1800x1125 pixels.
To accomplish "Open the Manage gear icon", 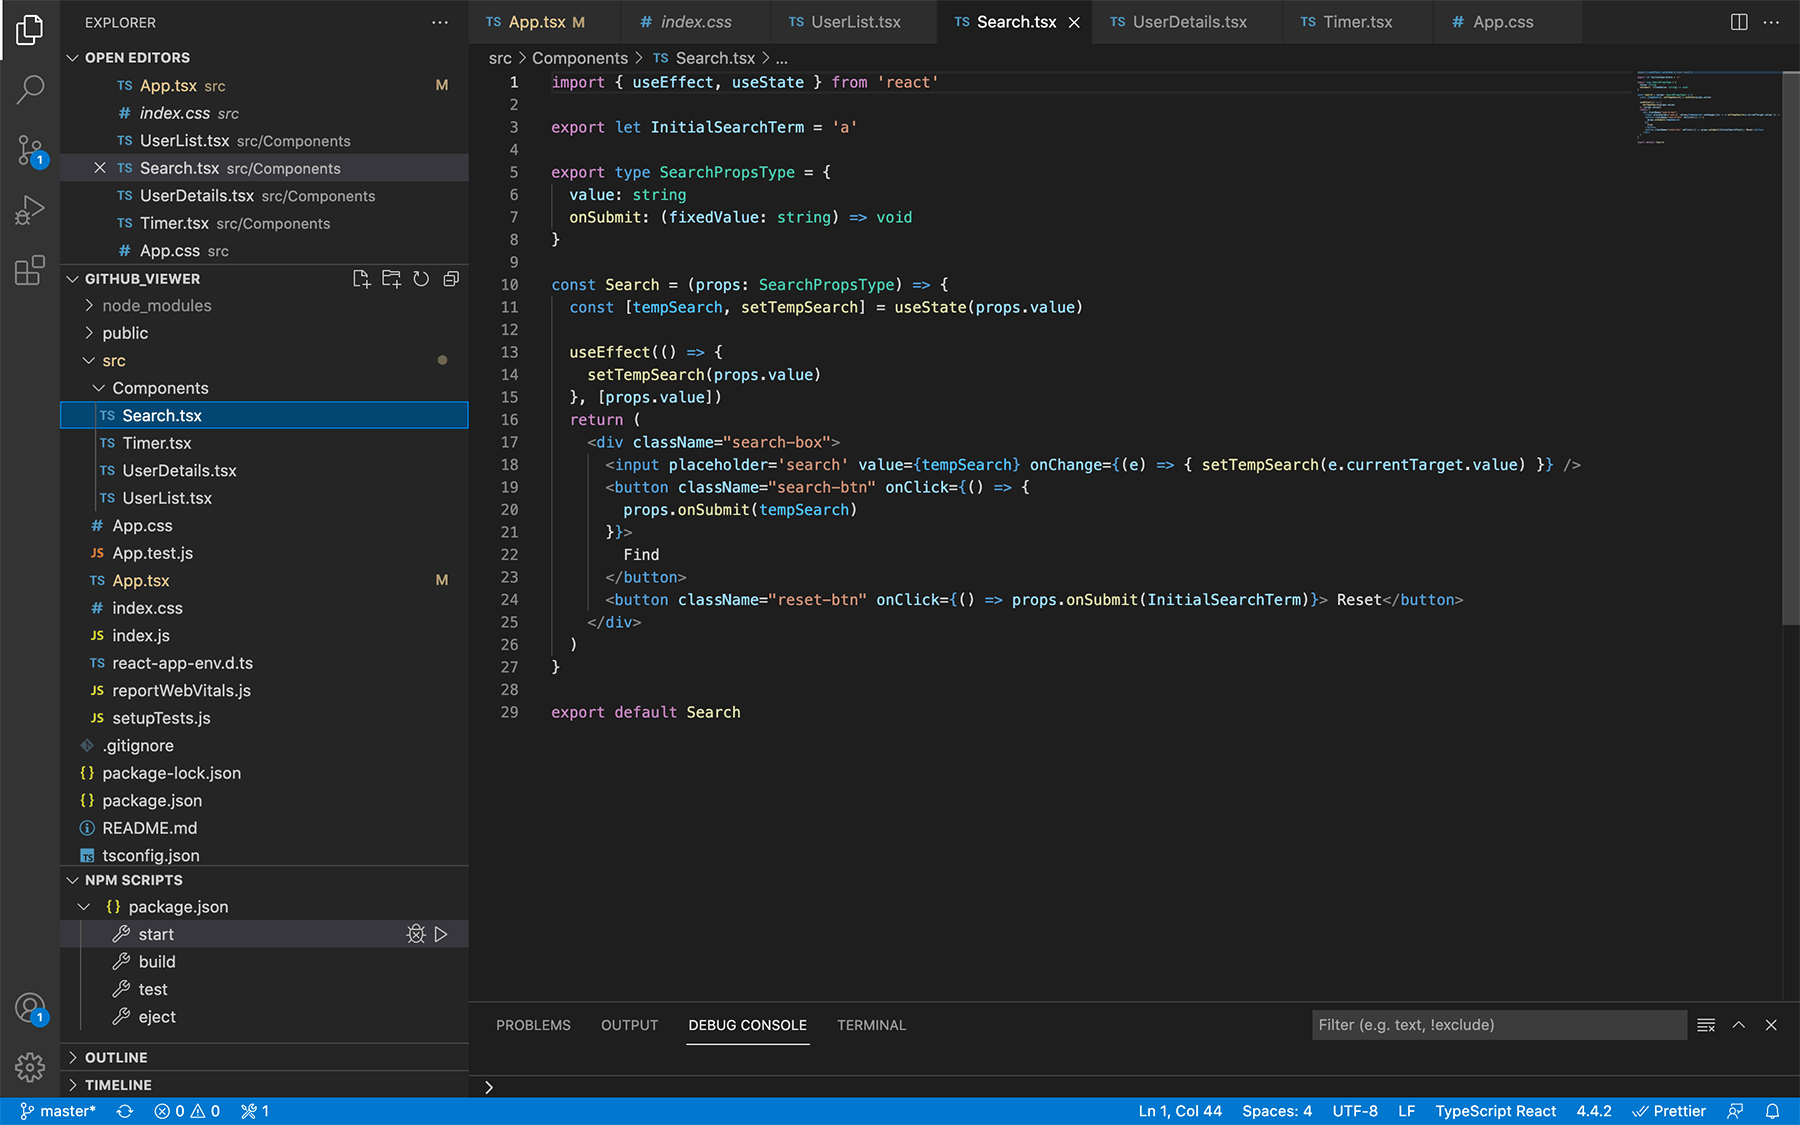I will (30, 1067).
